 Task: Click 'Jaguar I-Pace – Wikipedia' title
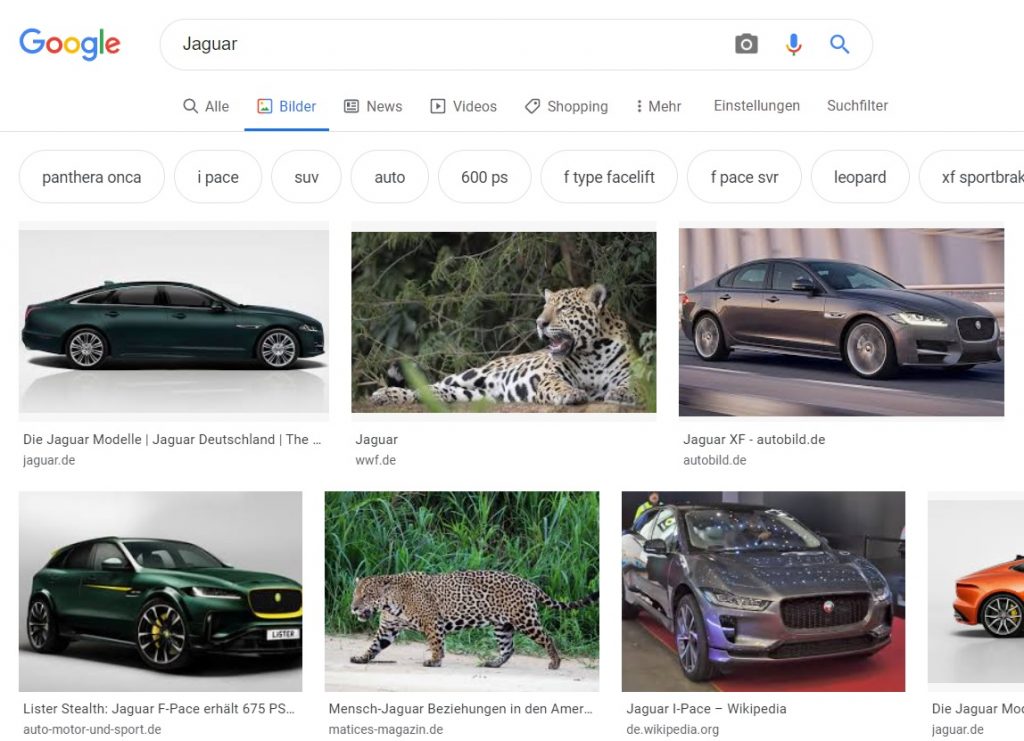(x=706, y=708)
